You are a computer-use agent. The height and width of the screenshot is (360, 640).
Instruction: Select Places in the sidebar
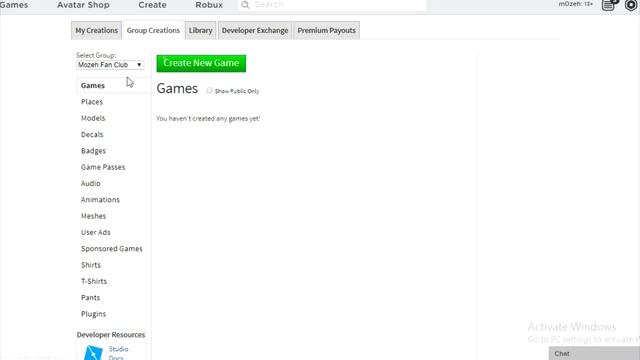92,102
